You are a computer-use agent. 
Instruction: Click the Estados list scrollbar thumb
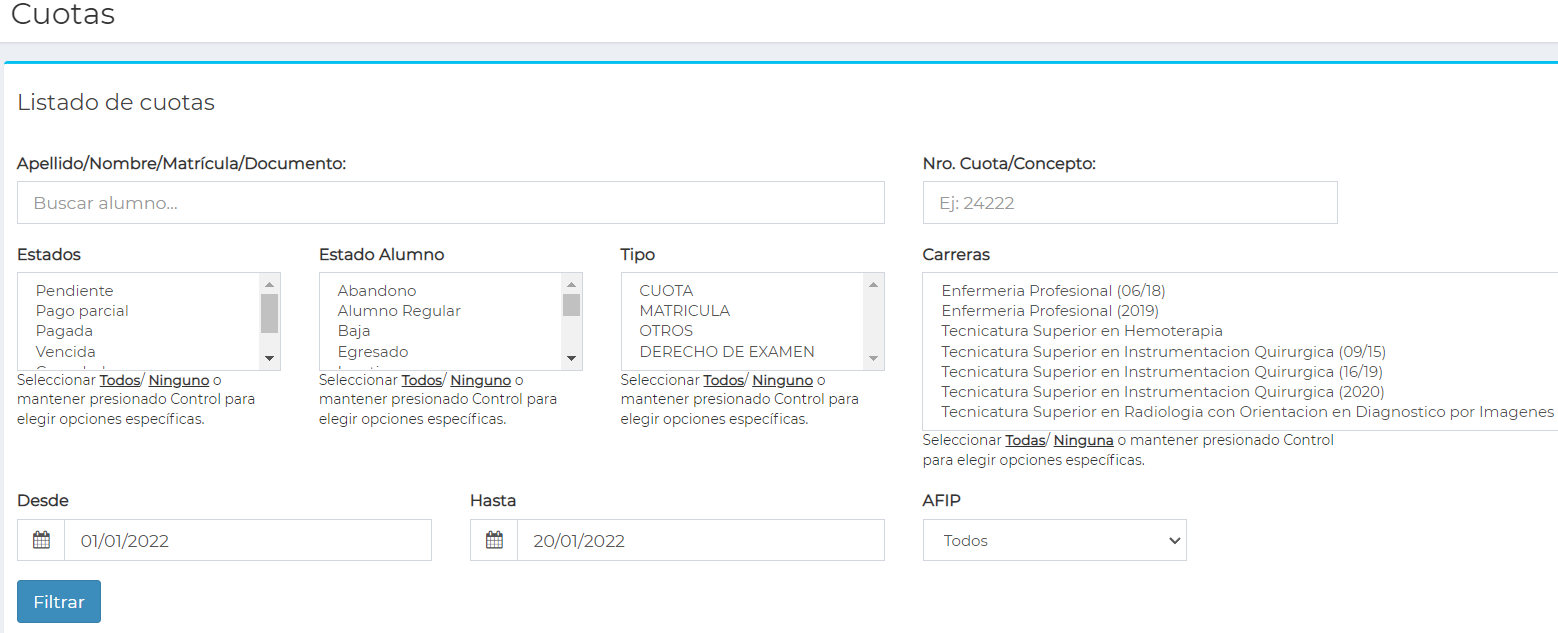(x=269, y=313)
